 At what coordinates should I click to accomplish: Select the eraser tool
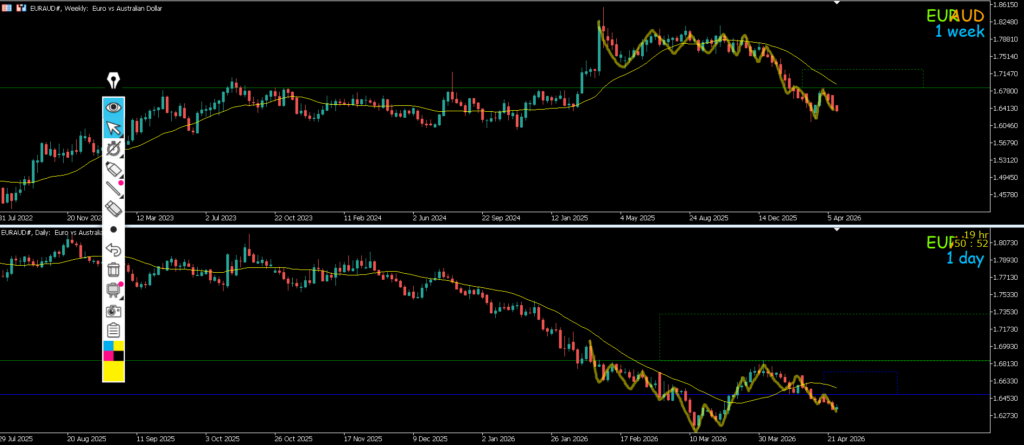pos(113,209)
